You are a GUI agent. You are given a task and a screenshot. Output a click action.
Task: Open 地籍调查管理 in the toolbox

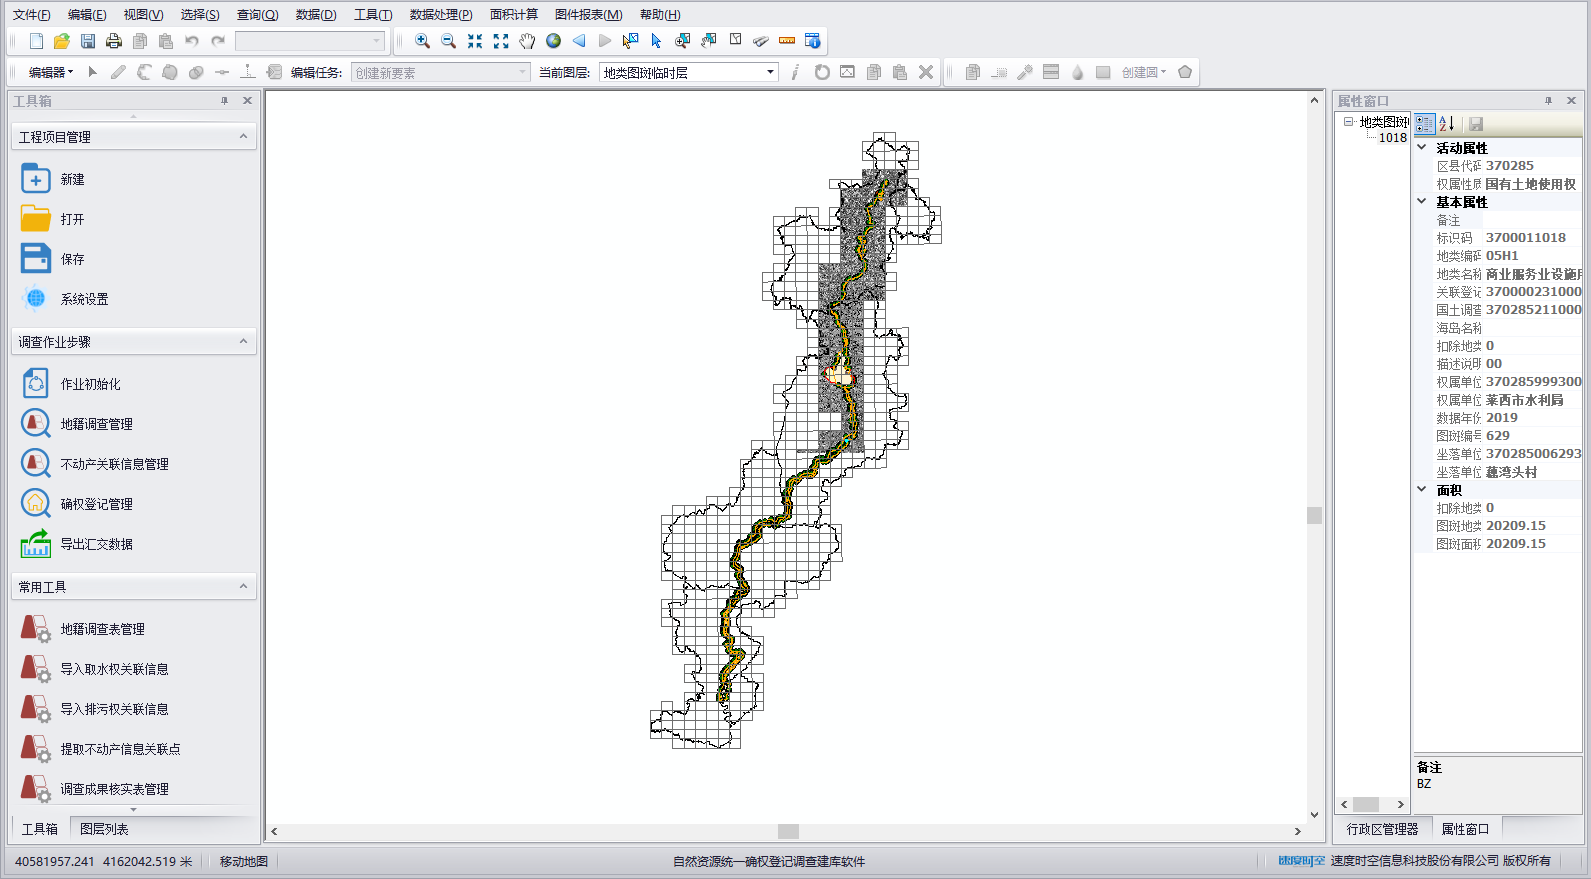[96, 424]
